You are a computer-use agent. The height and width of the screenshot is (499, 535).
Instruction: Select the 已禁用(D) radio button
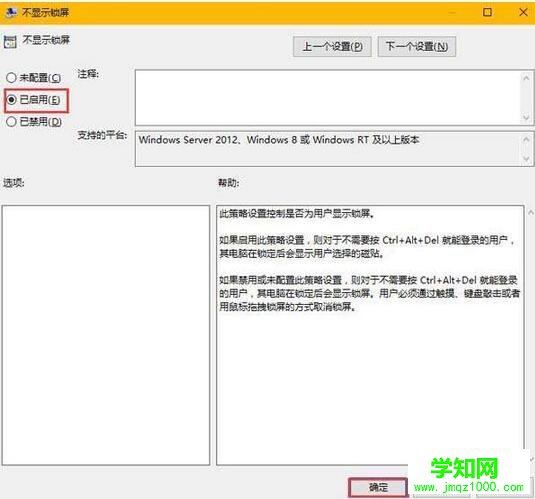point(11,122)
